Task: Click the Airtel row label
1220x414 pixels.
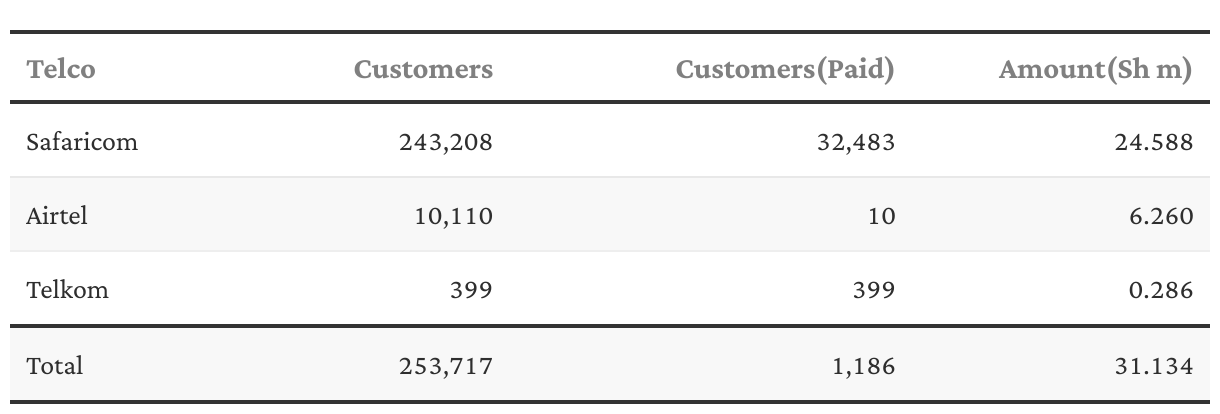Action: tap(57, 215)
